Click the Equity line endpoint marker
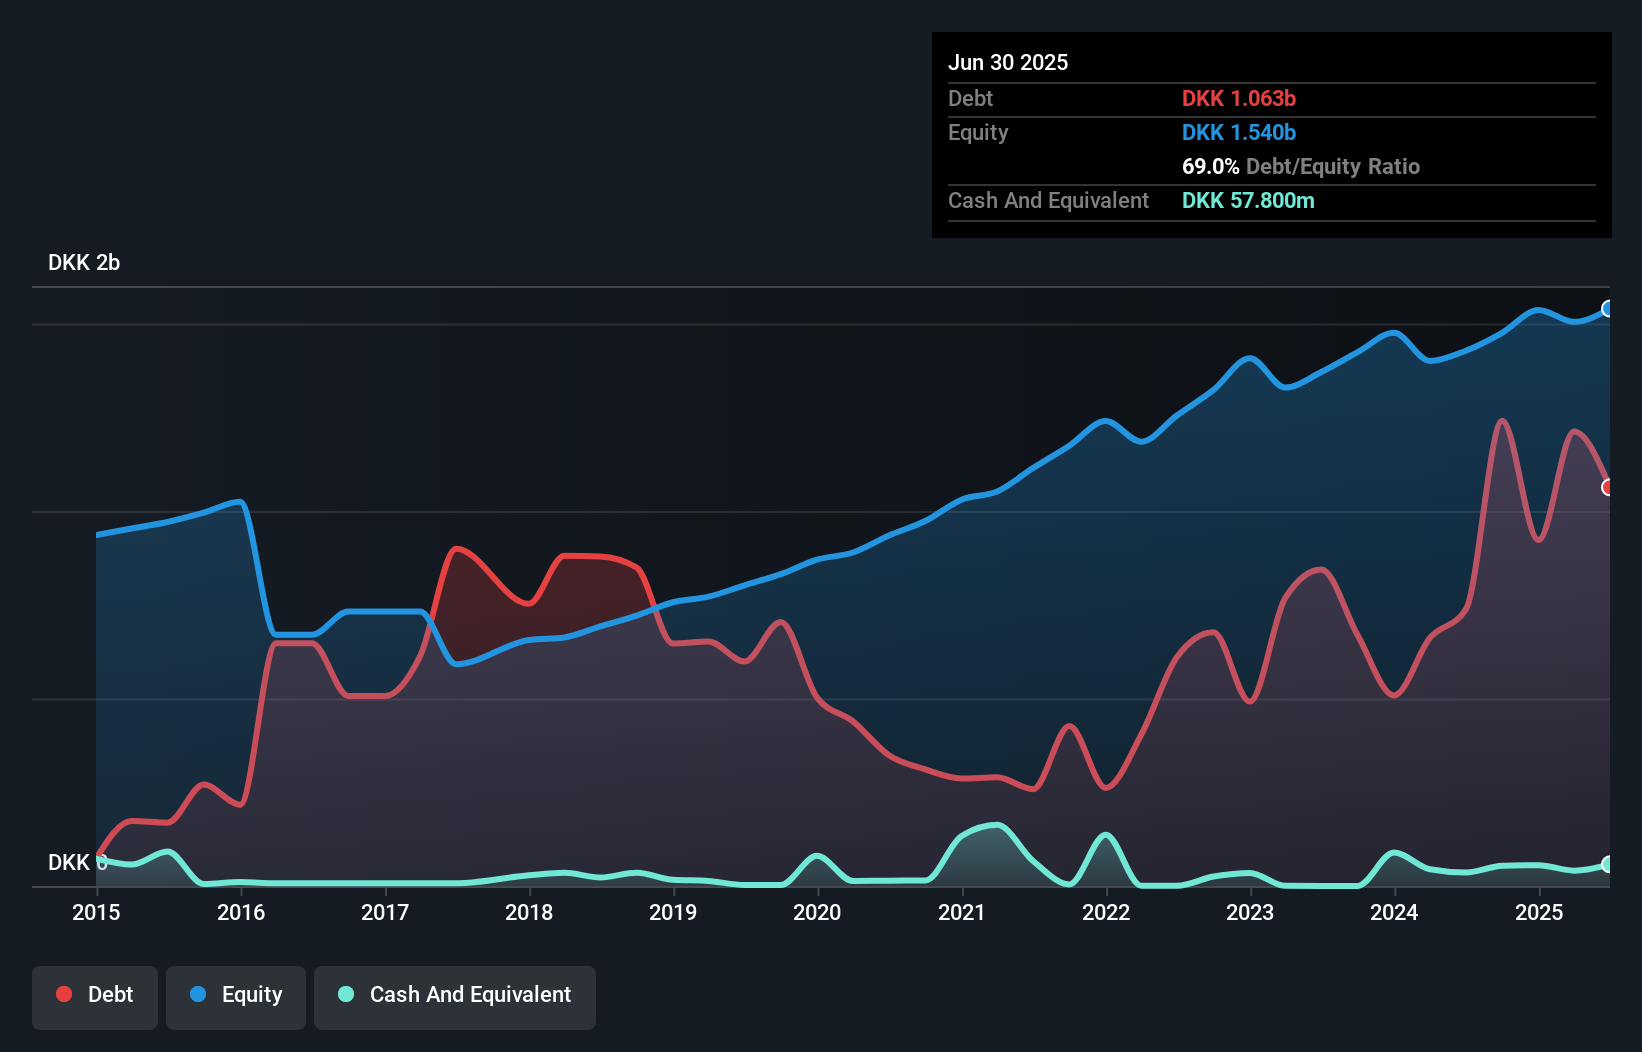This screenshot has height=1052, width=1642. [1607, 309]
